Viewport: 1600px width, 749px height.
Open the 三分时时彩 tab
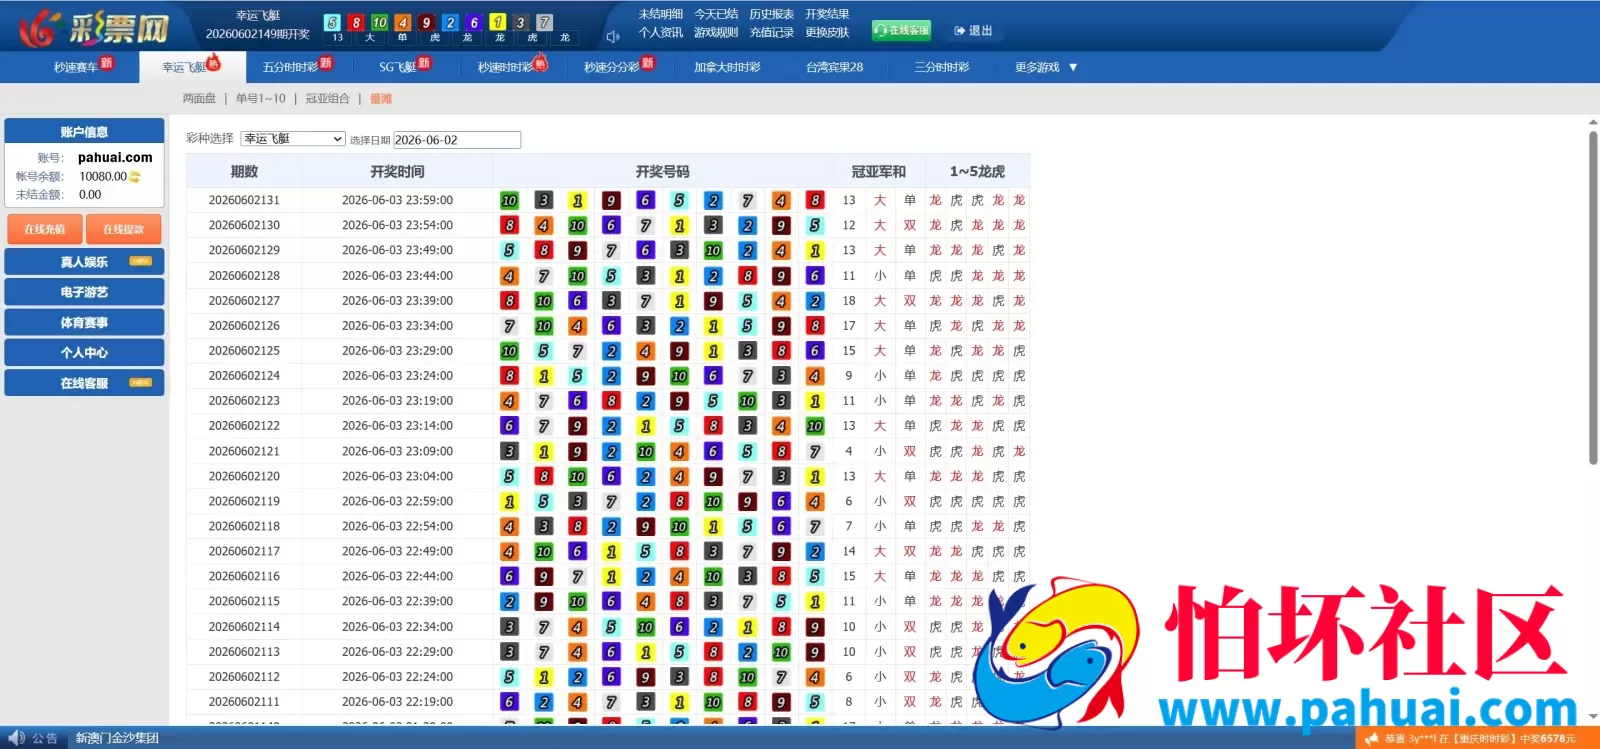(x=942, y=67)
